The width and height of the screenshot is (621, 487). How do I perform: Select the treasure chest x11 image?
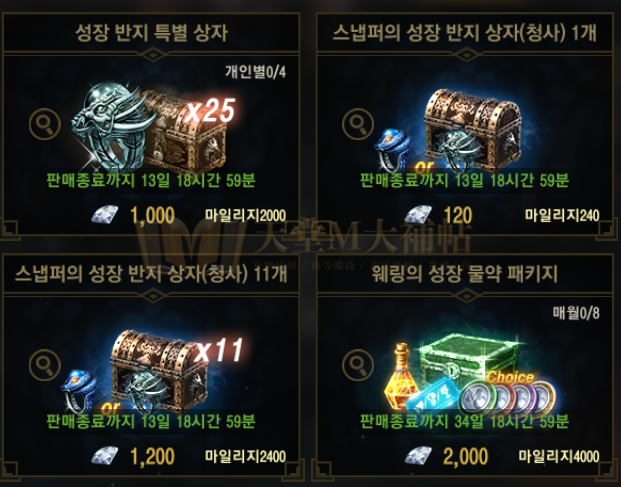[x=152, y=372]
